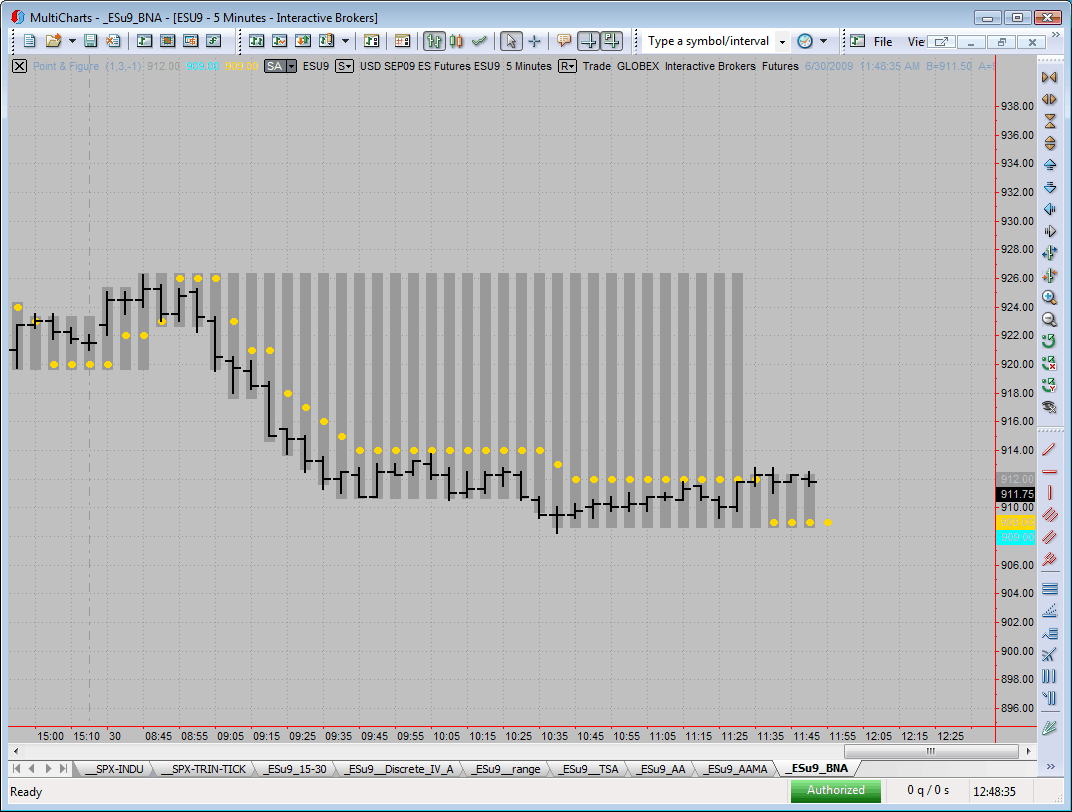Click the expand bar spacing icon
The height and width of the screenshot is (812, 1072).
click(x=1049, y=99)
